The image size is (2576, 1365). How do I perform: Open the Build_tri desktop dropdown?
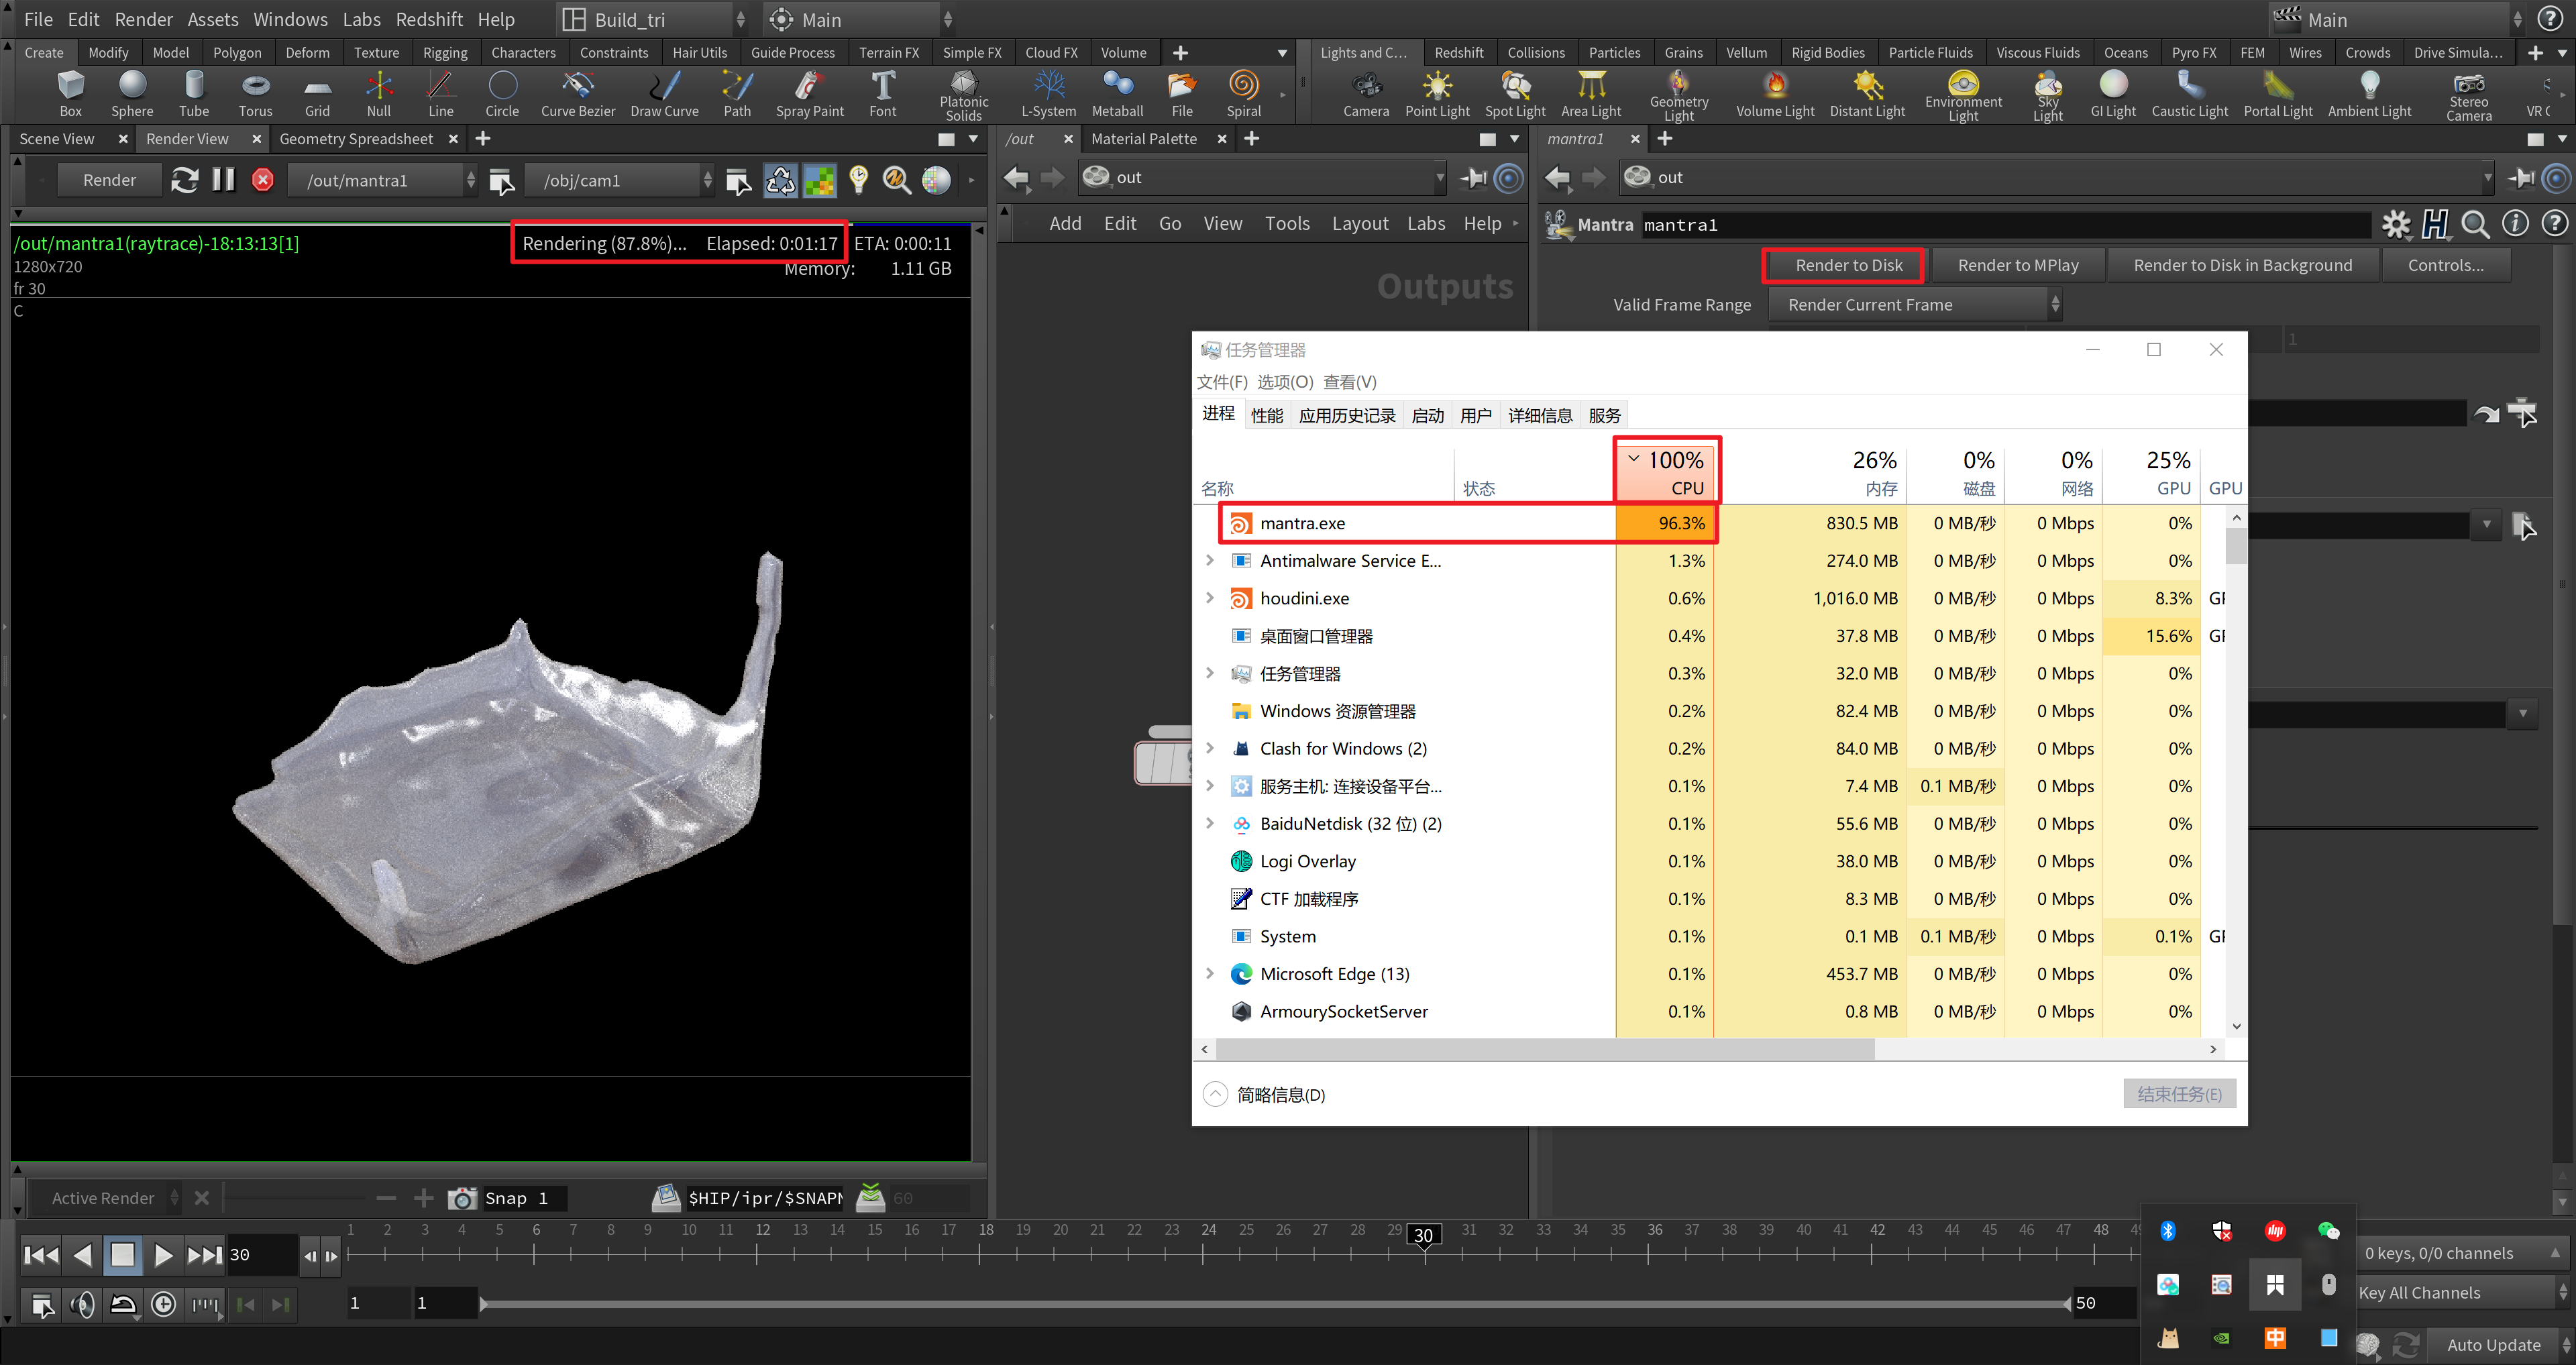(652, 19)
